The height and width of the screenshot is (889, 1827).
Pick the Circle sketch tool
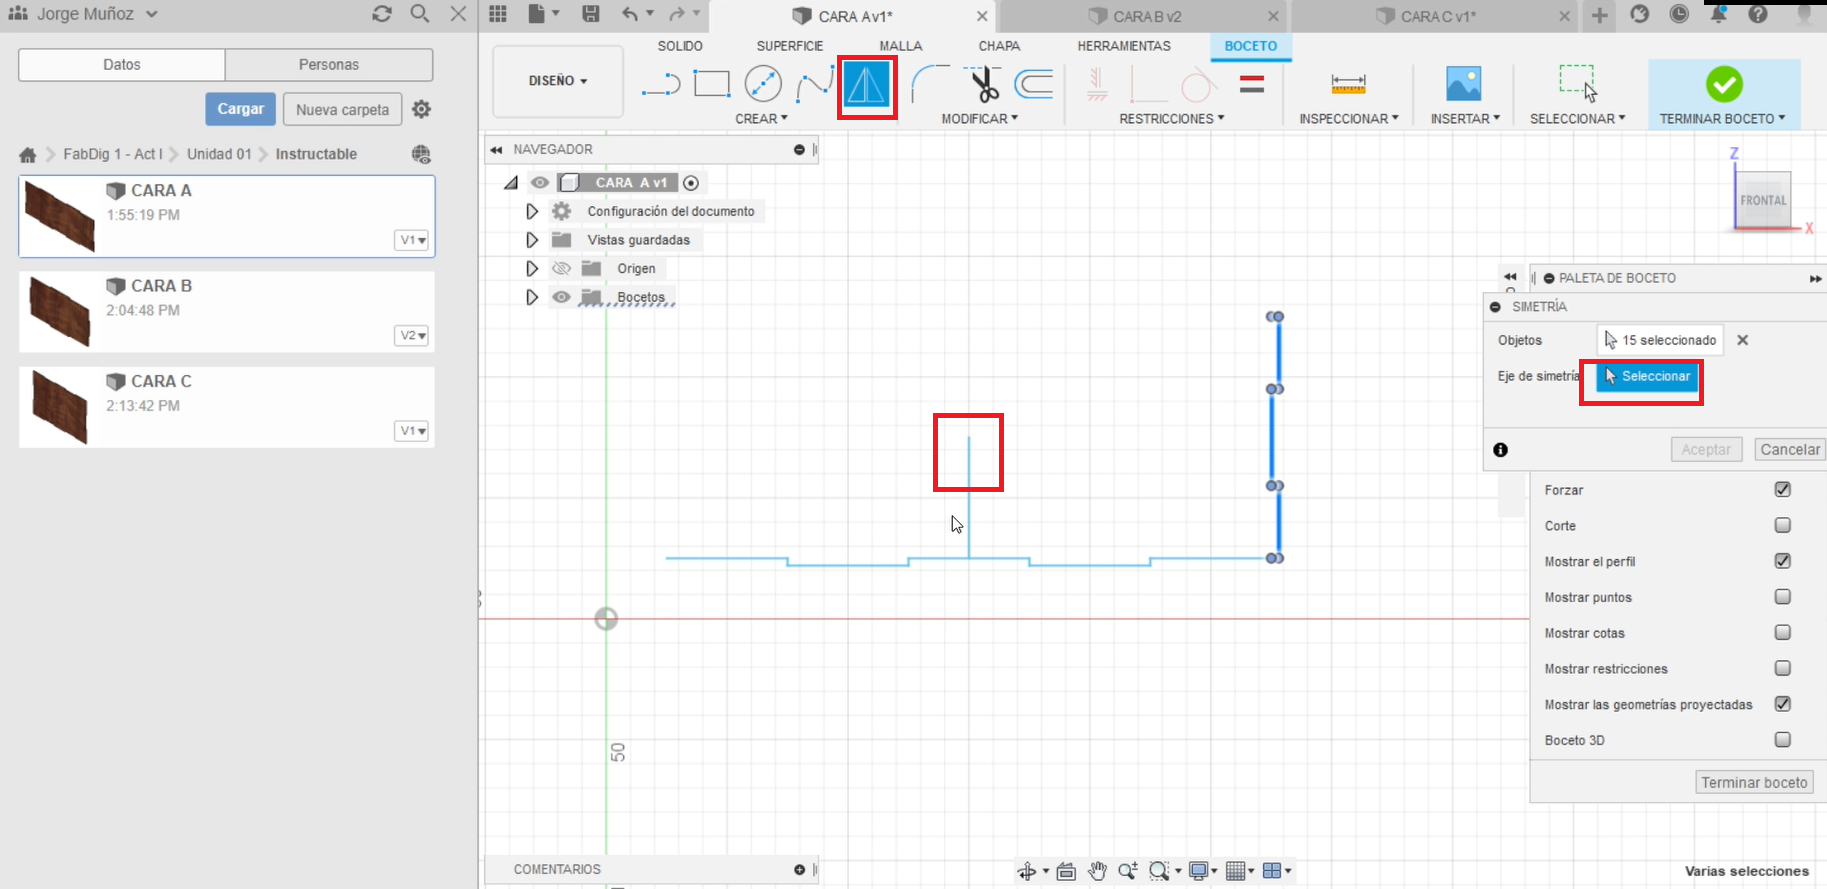763,84
